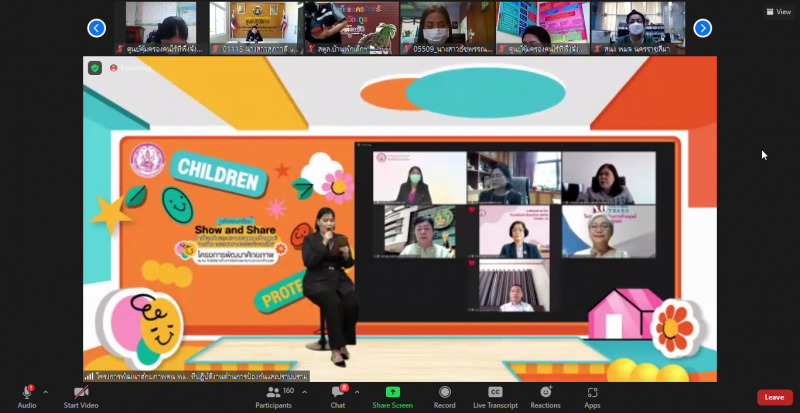Viewport: 800px width, 413px height.
Task: Select the 05509 masked participant thumbnail
Action: point(447,28)
